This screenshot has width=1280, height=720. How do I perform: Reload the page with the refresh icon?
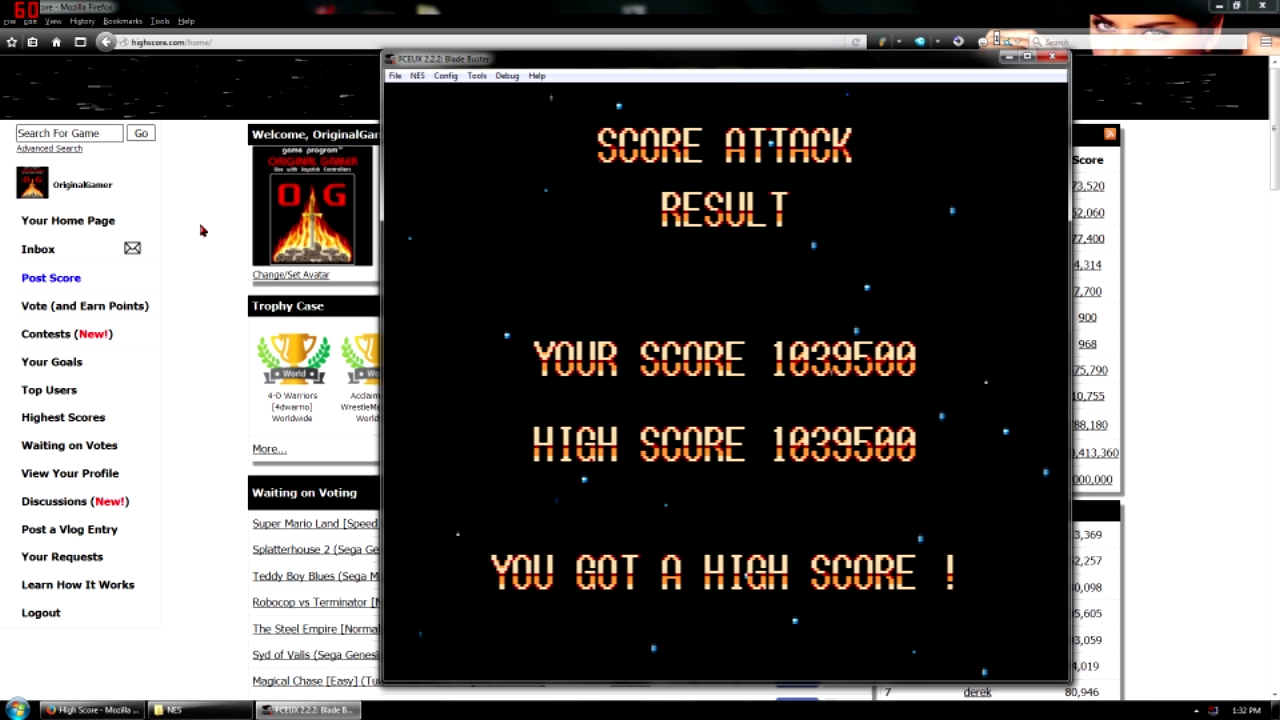(855, 42)
